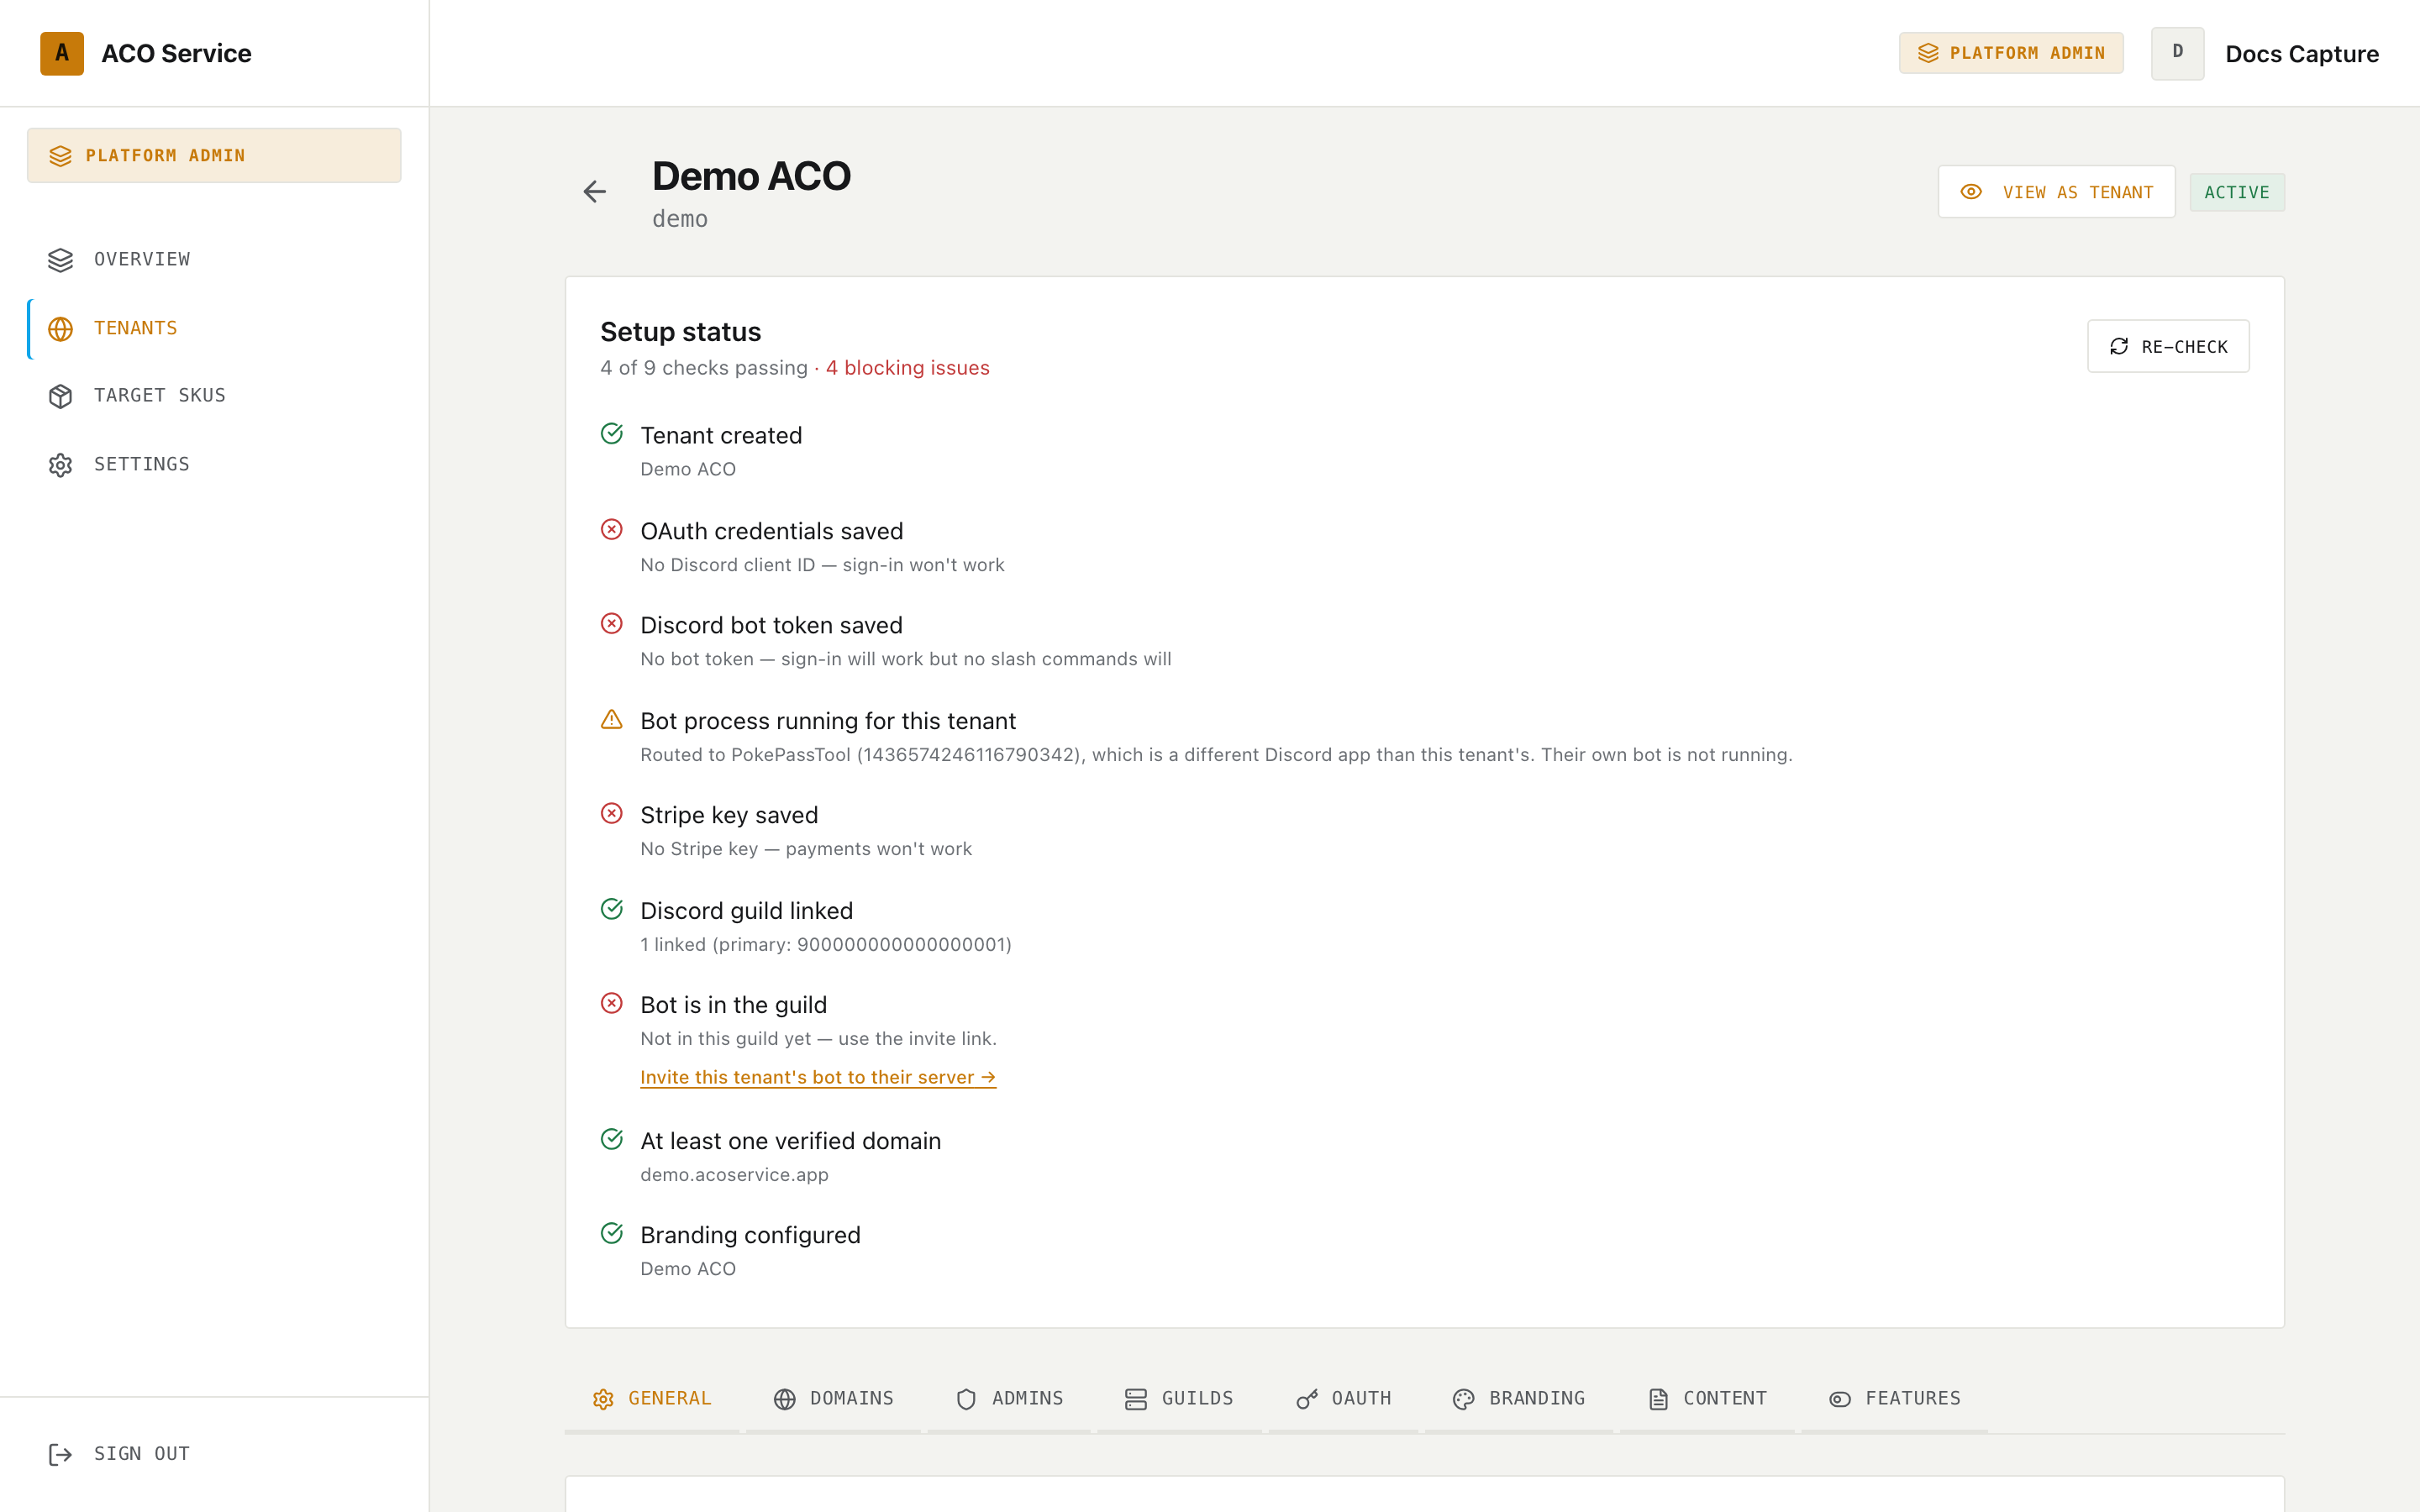Viewport: 2420px width, 1512px height.
Task: Click the Docs Capture user name
Action: tap(2302, 54)
